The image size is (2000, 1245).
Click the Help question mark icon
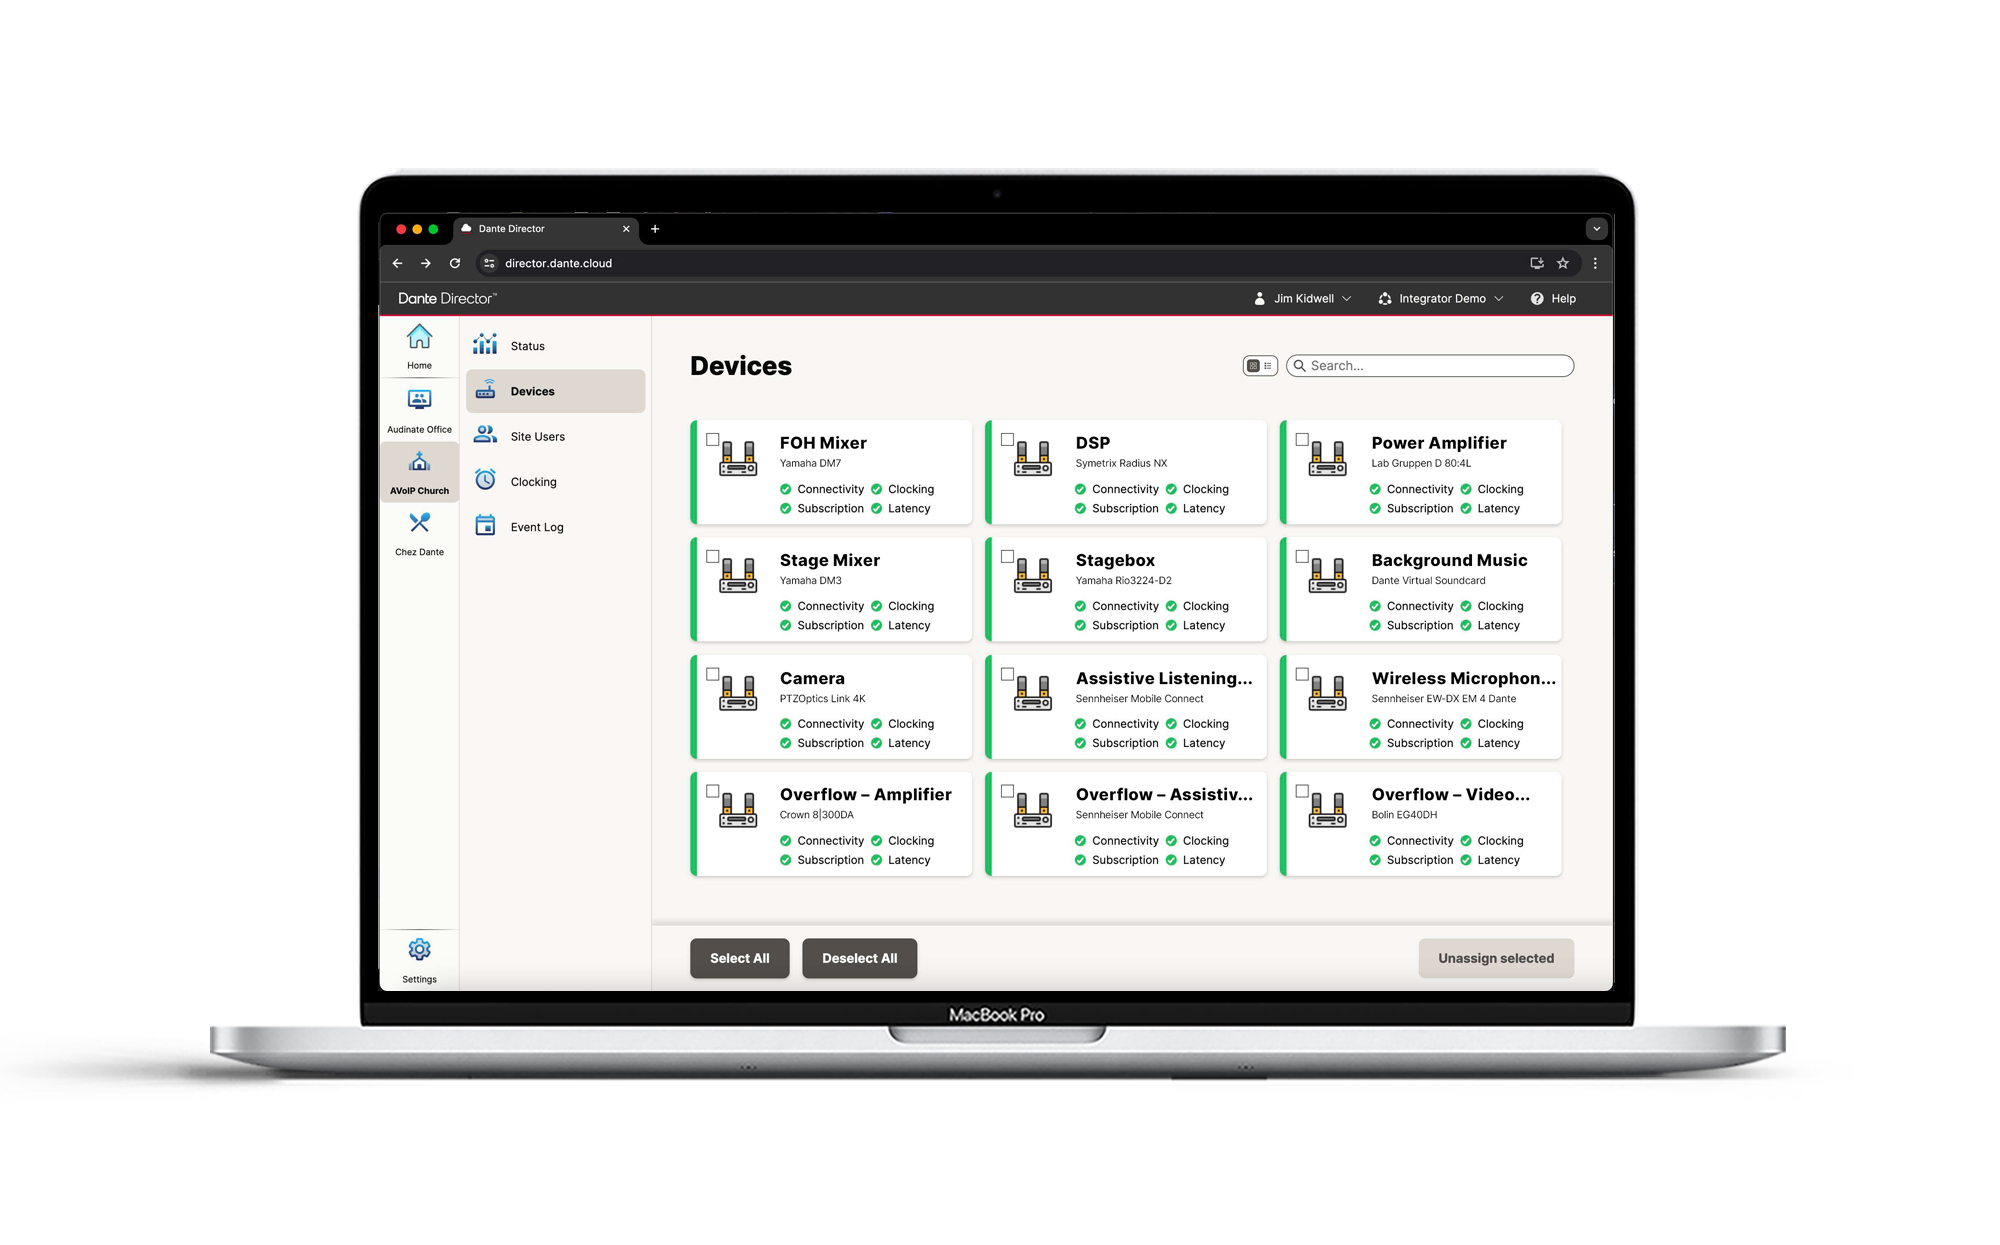coord(1537,299)
